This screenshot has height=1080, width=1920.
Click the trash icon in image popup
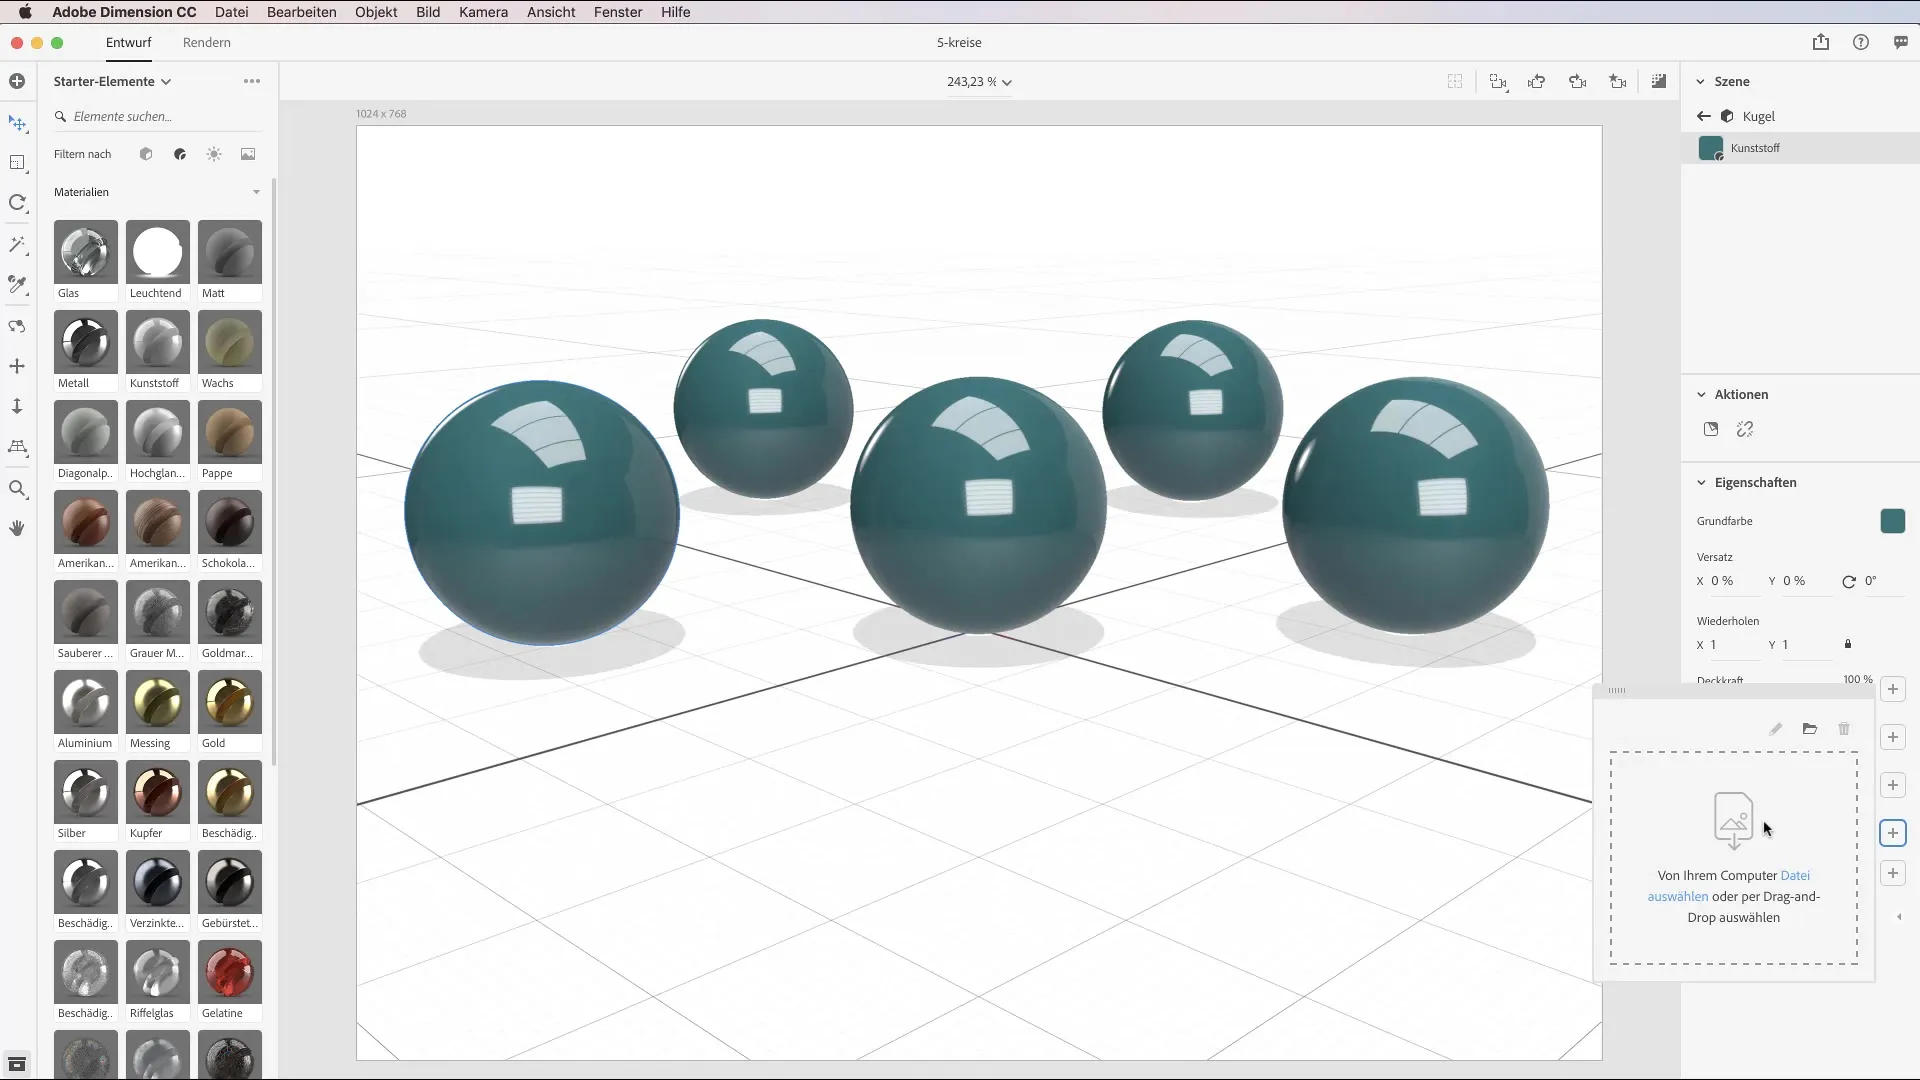click(1844, 729)
